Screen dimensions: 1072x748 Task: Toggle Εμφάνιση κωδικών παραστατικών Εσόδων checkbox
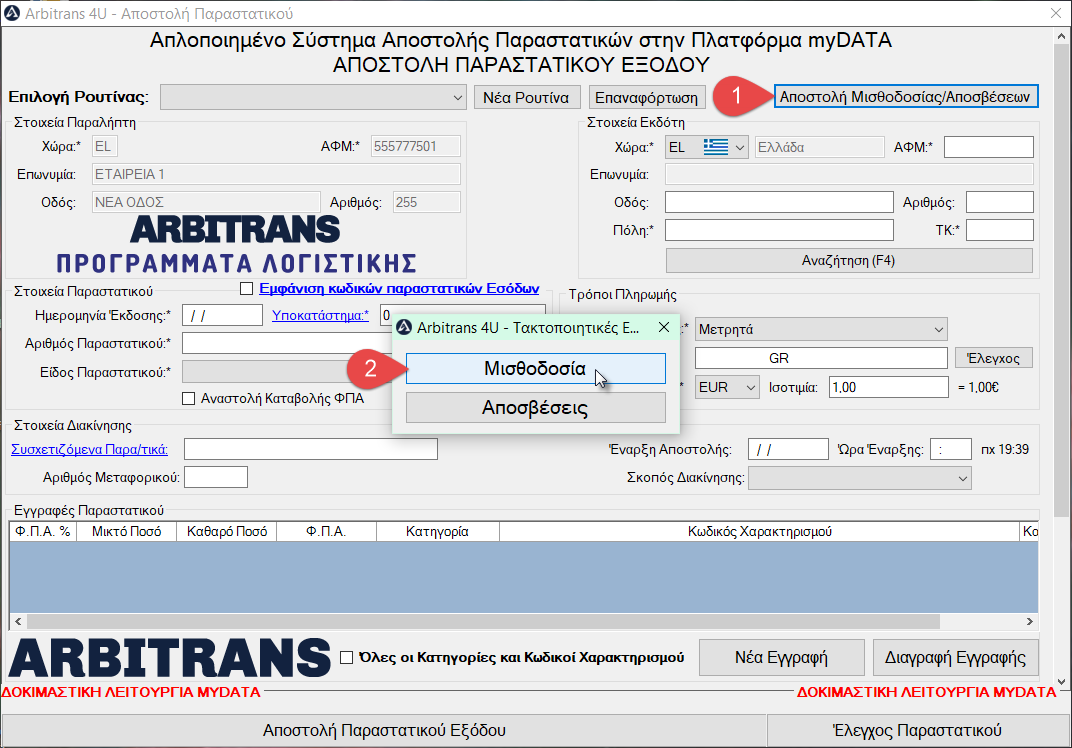[246, 289]
